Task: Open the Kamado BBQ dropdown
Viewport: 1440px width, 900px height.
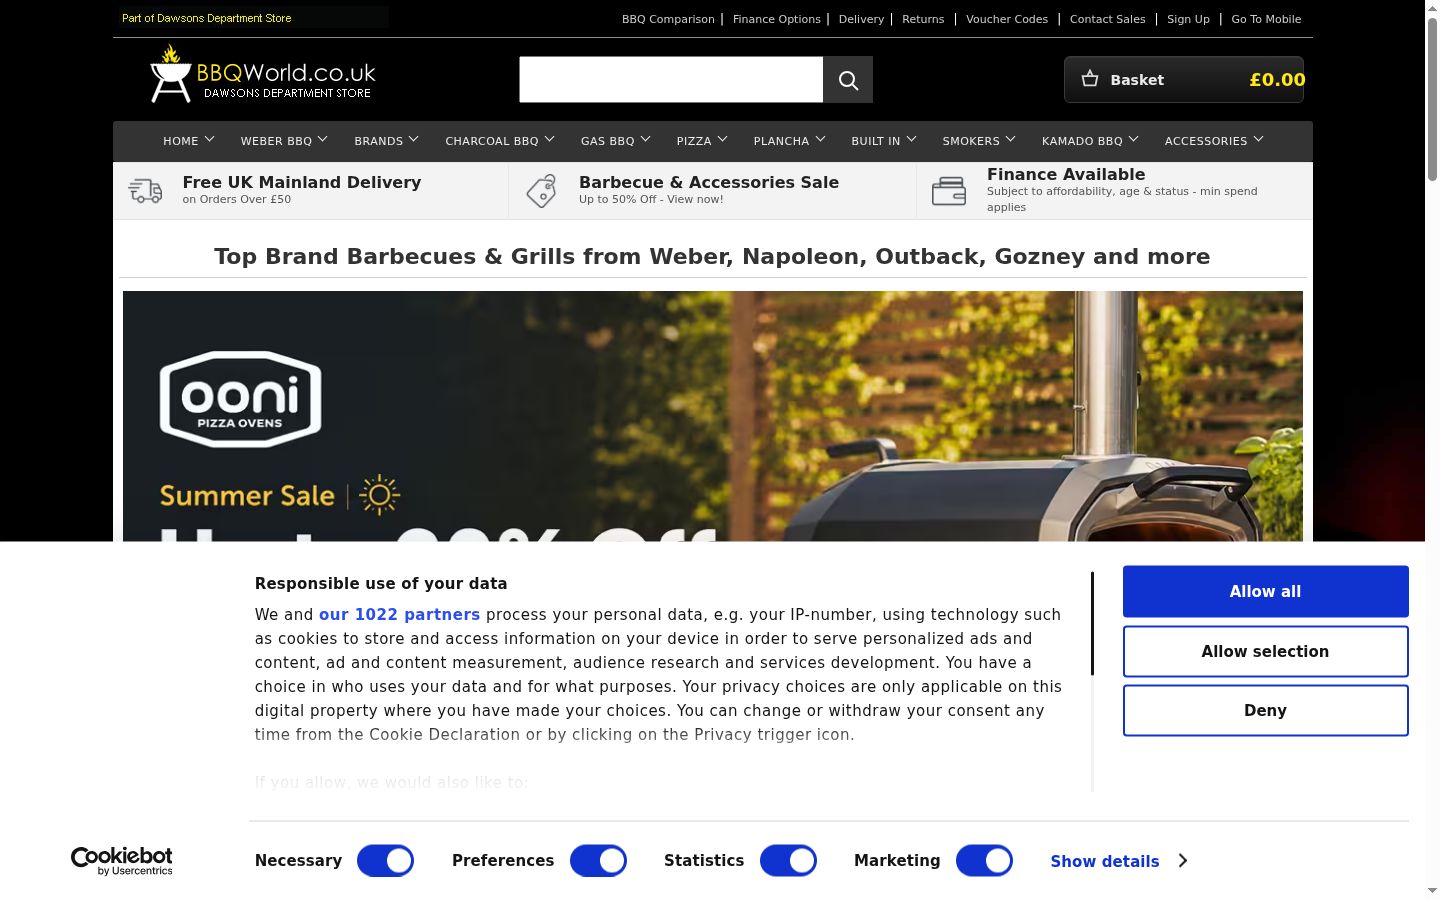Action: pos(1090,141)
